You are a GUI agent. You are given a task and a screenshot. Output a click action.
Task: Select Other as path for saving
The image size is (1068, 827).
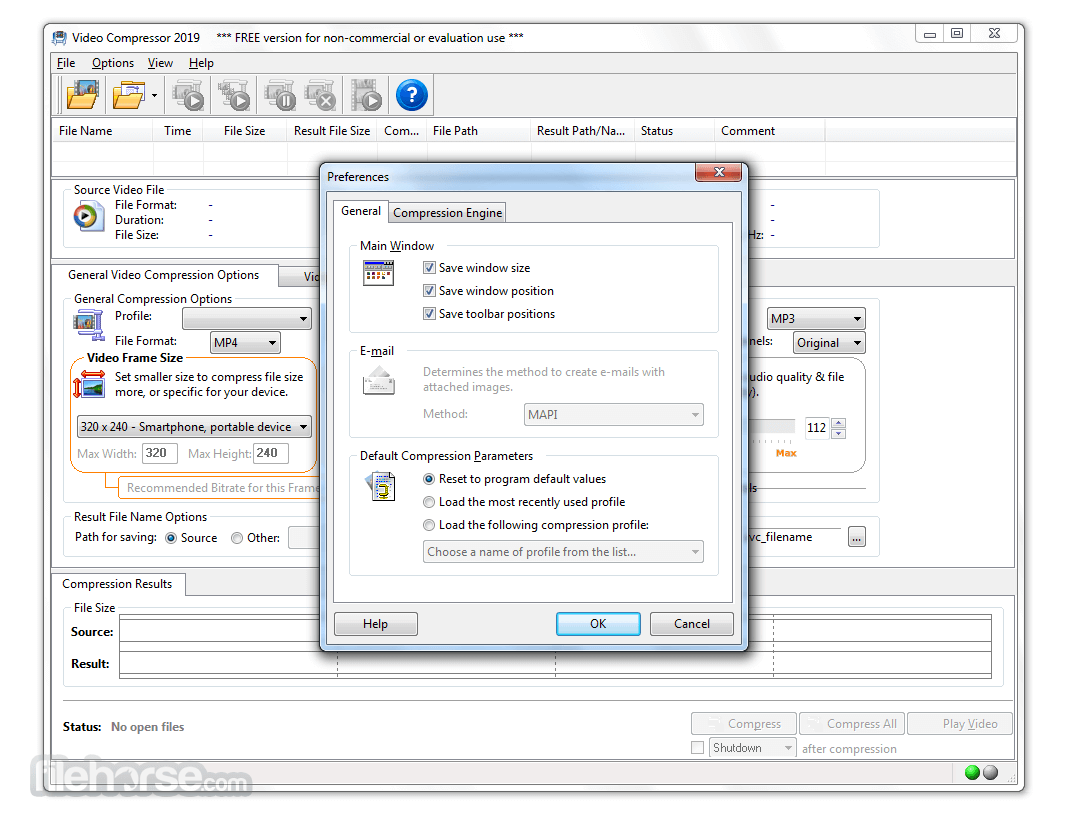[237, 538]
